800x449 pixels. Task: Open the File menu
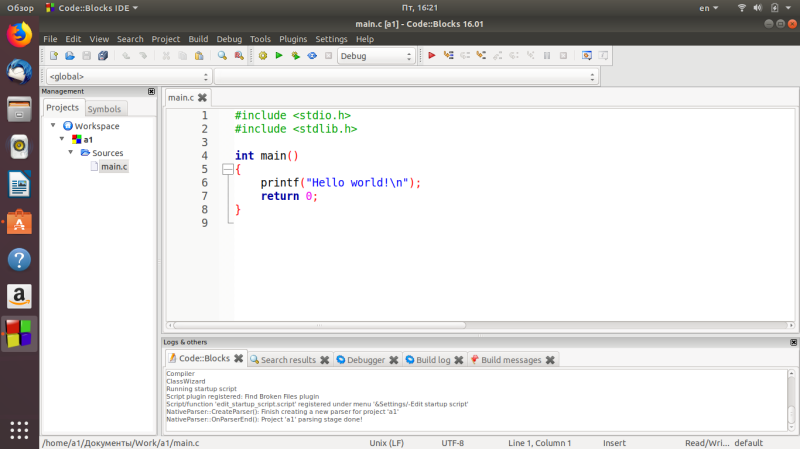(50, 39)
